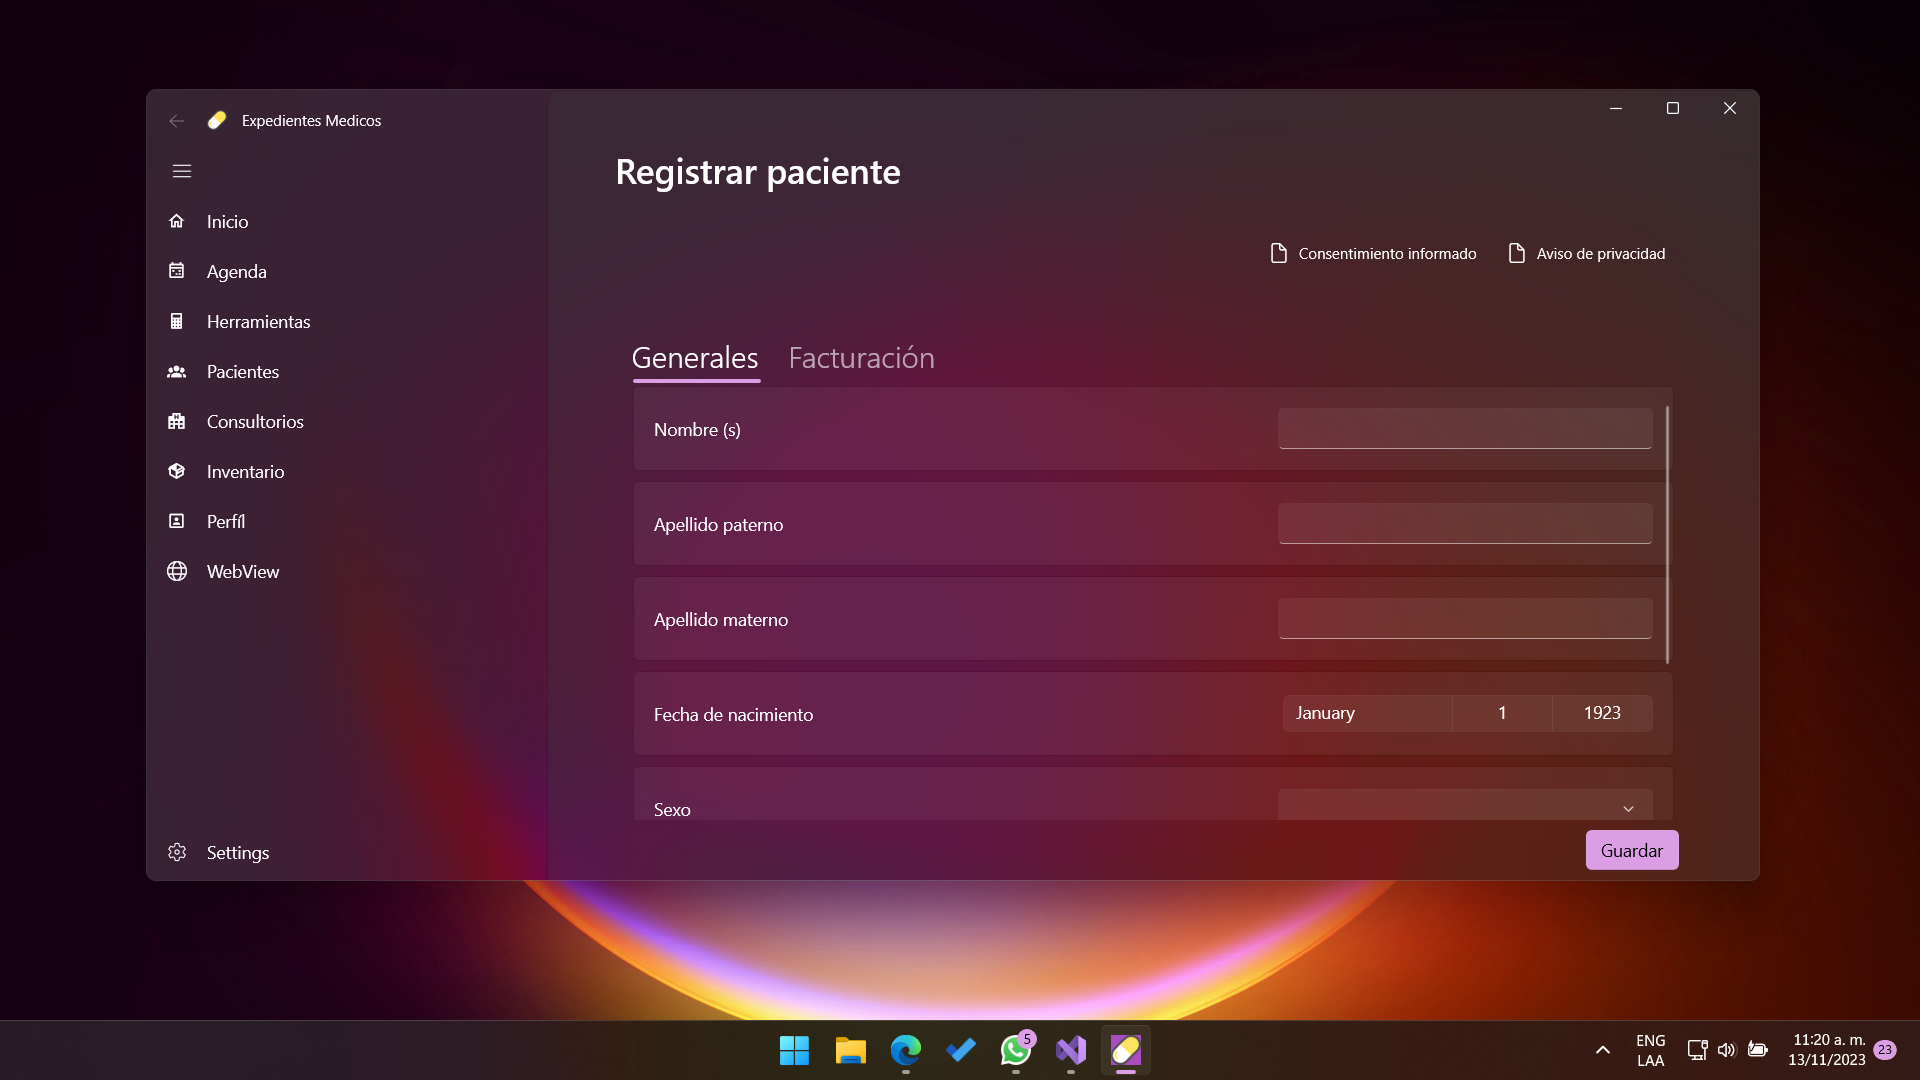Select birth day number field

[1501, 713]
